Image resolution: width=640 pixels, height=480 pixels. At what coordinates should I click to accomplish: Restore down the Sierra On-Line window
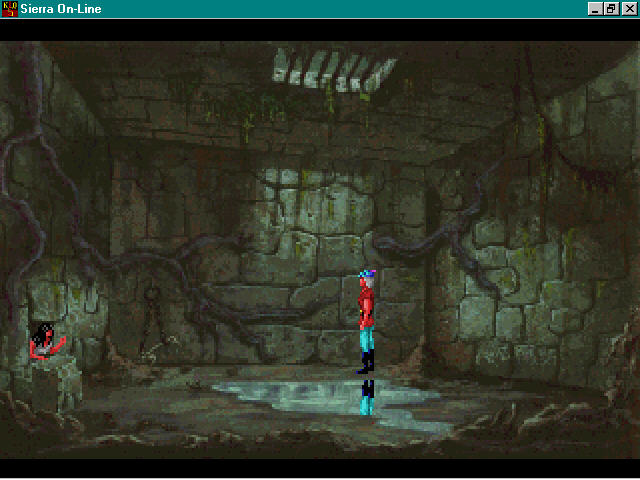point(611,9)
